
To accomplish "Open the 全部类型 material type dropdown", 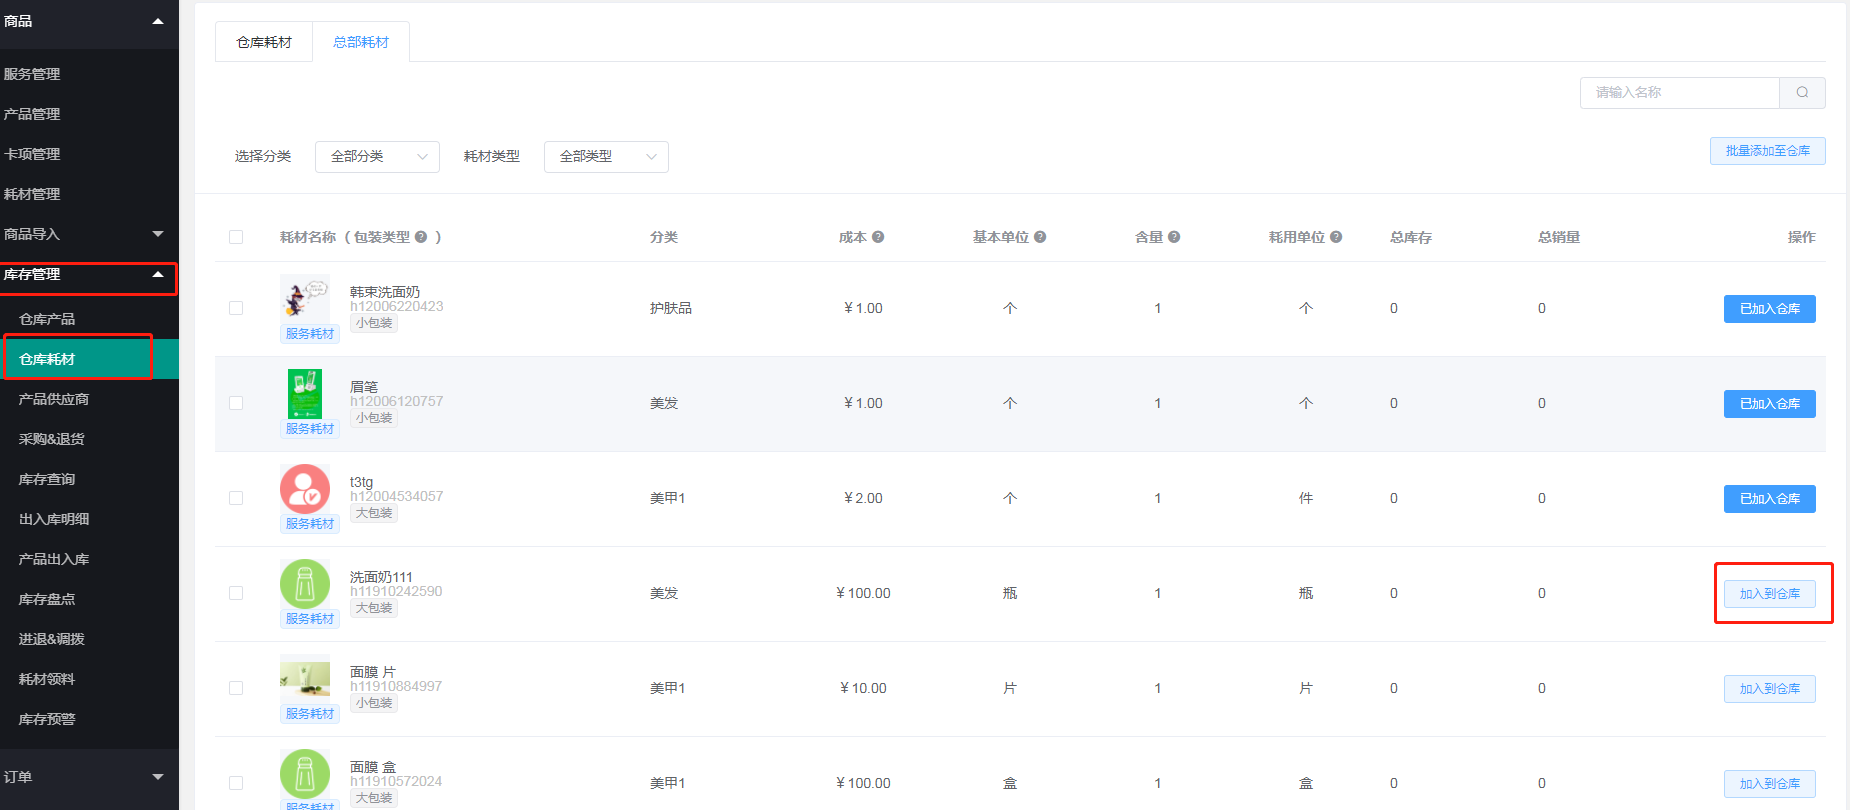I will (606, 157).
